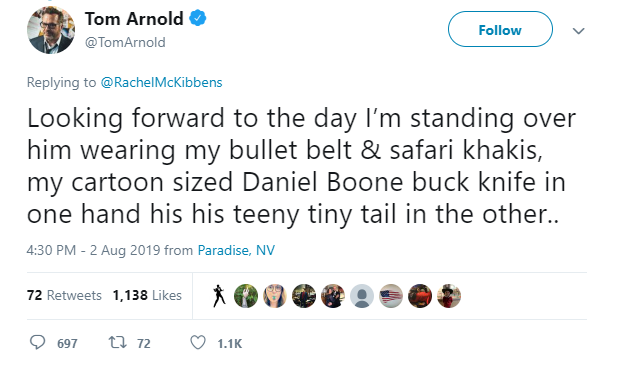Click the dancing figure liker avatar

[x=218, y=296]
